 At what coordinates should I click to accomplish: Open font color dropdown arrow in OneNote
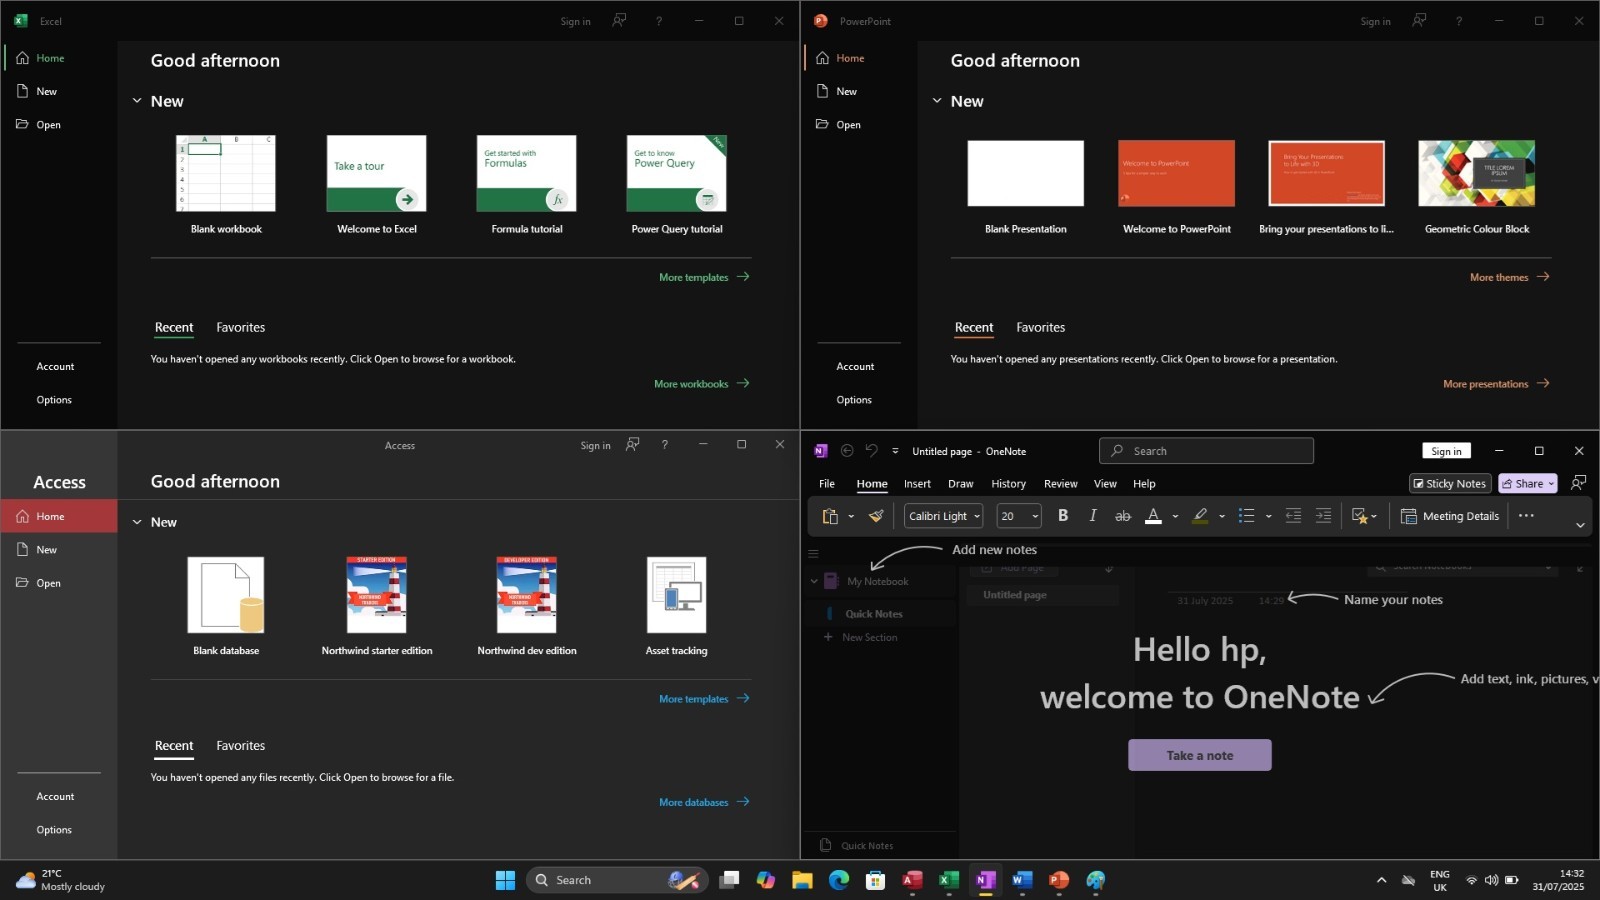click(1175, 516)
